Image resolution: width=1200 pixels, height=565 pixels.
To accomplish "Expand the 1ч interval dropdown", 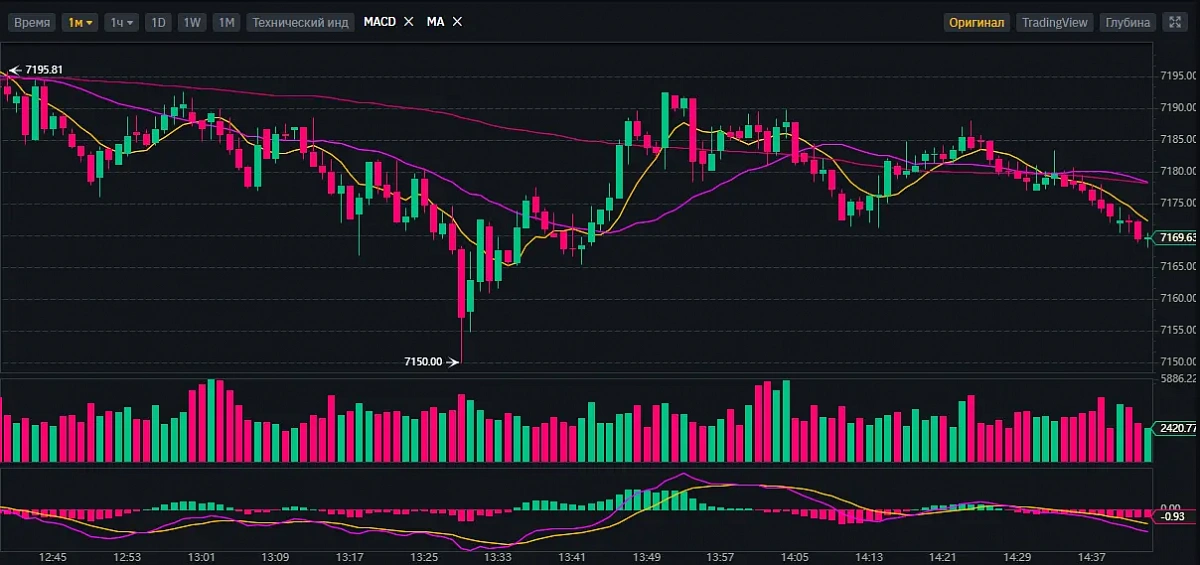I will 121,22.
